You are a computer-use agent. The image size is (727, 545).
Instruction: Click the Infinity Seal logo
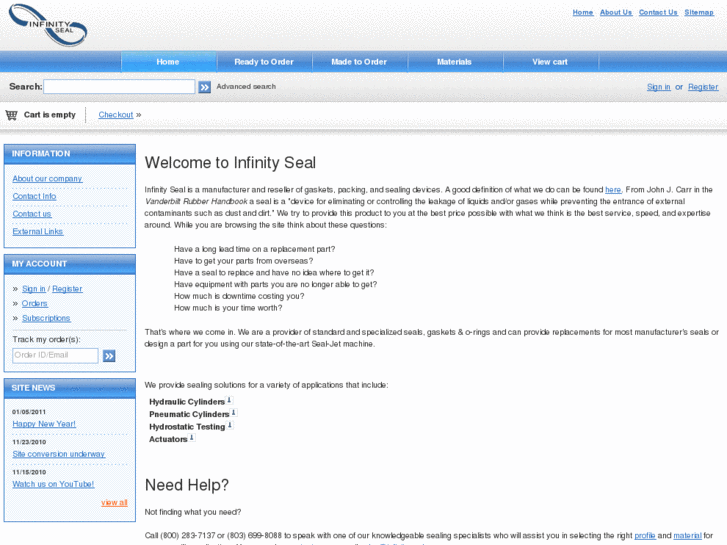pos(48,25)
